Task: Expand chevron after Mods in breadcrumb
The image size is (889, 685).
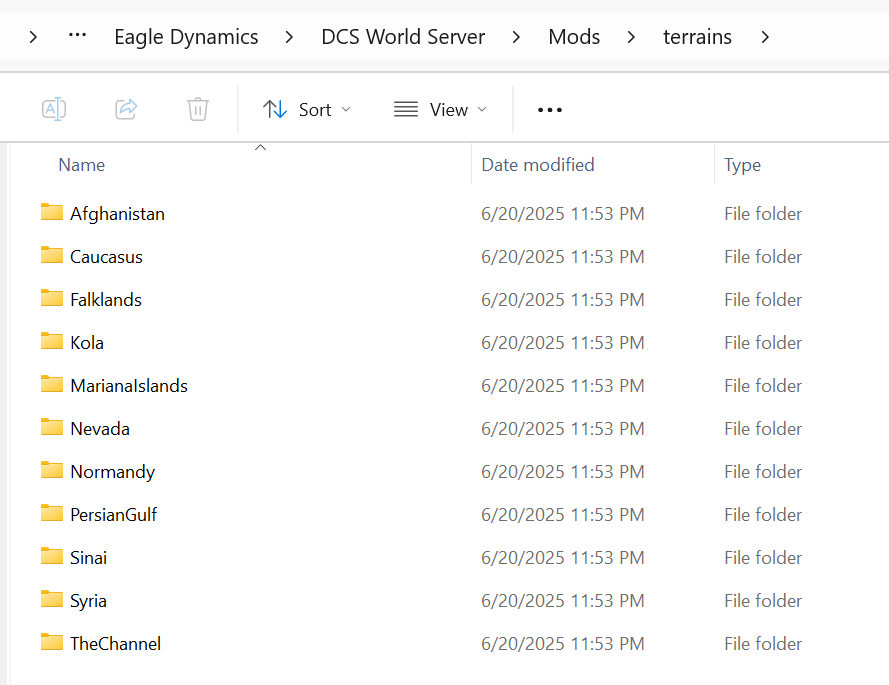Action: (631, 37)
